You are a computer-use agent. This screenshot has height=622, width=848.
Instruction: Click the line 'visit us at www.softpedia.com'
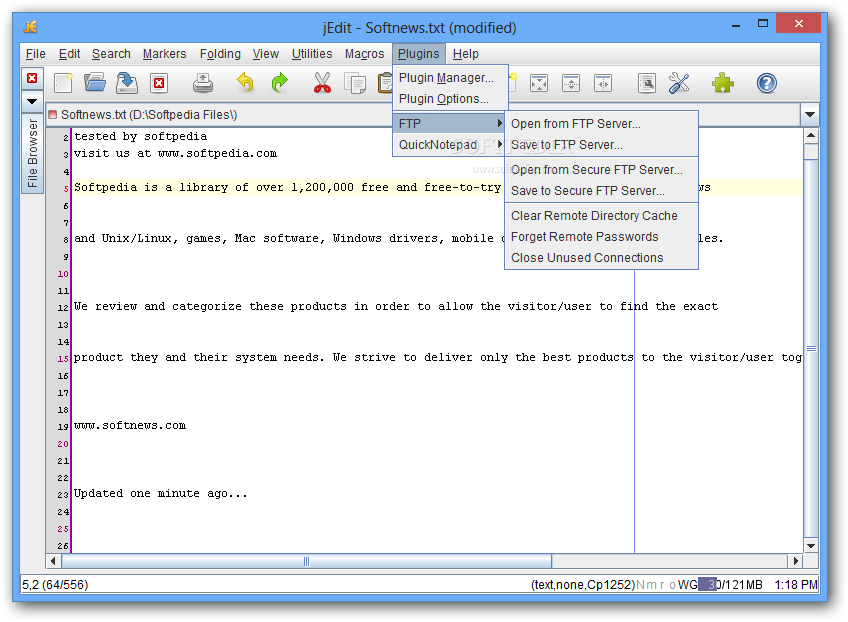pyautogui.click(x=175, y=154)
